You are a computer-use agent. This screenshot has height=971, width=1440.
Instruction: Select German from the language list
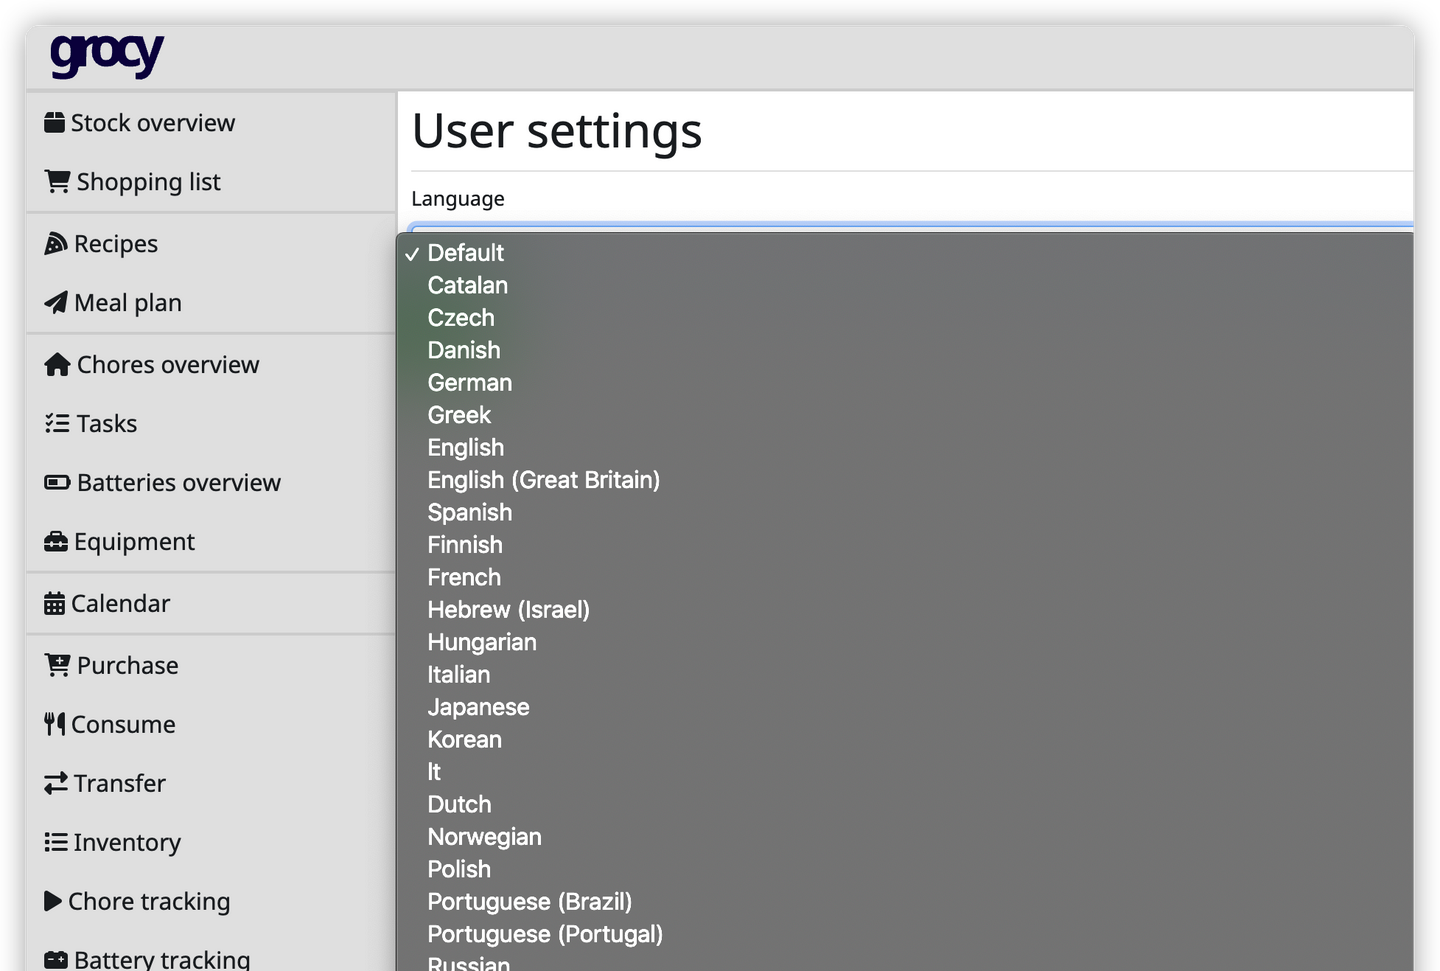tap(470, 383)
